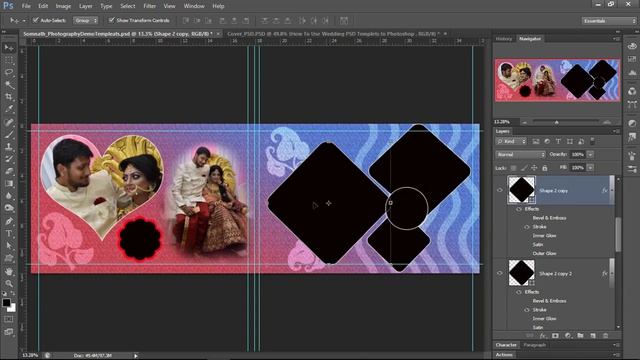
Task: Select the Zoom tool
Action: (x=9, y=284)
